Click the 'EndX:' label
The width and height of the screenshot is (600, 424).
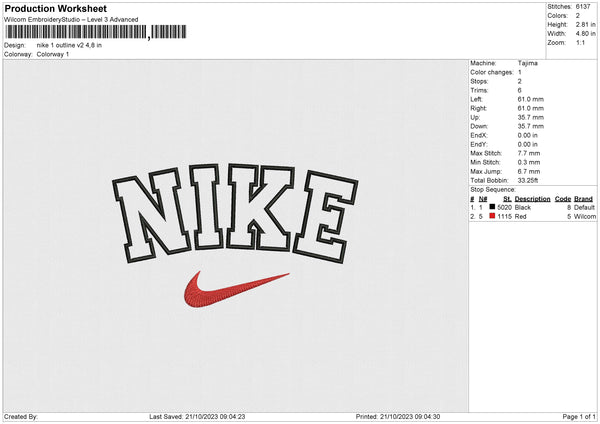(x=479, y=135)
